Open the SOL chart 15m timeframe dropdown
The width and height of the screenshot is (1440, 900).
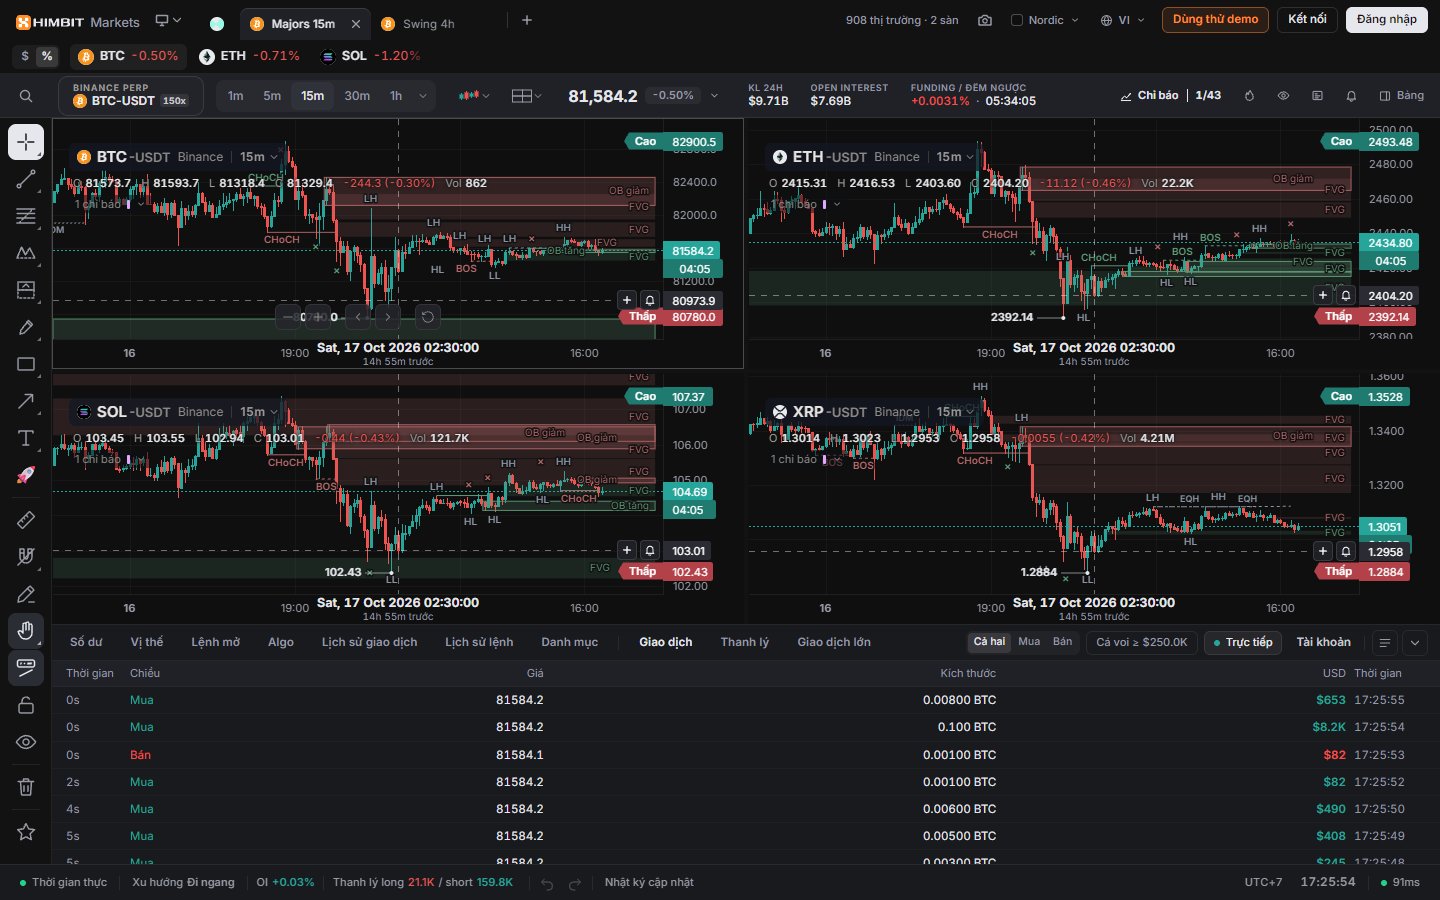[x=257, y=412]
